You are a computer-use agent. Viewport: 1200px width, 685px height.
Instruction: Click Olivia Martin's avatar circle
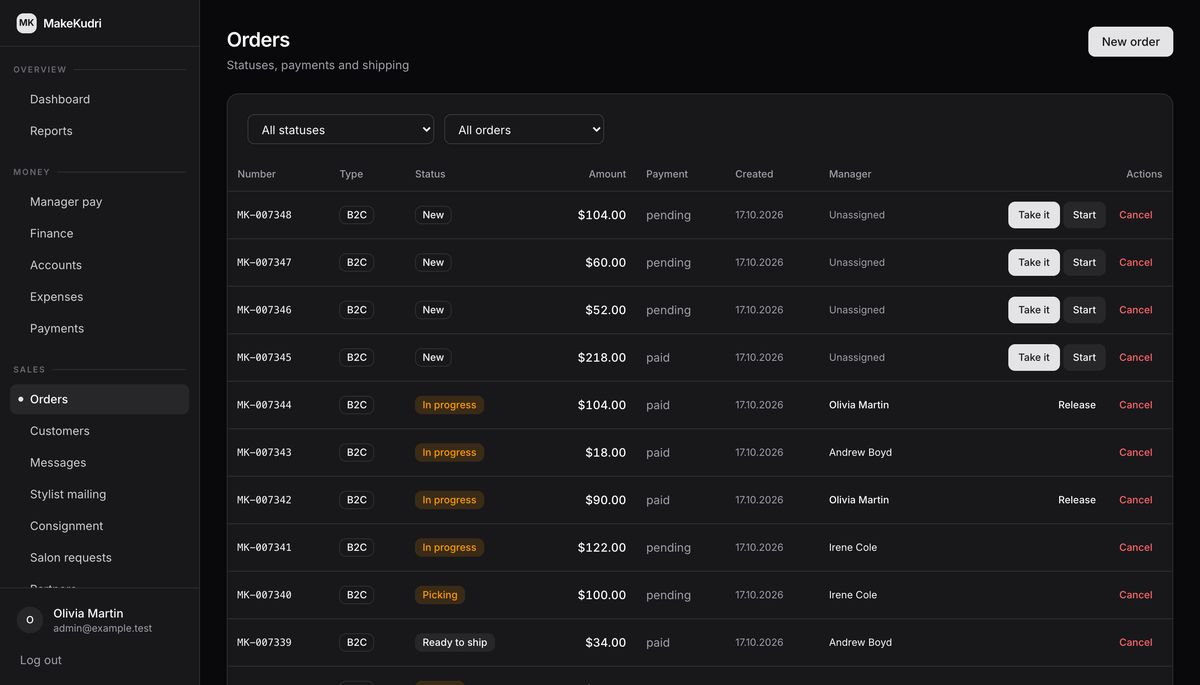click(x=30, y=620)
